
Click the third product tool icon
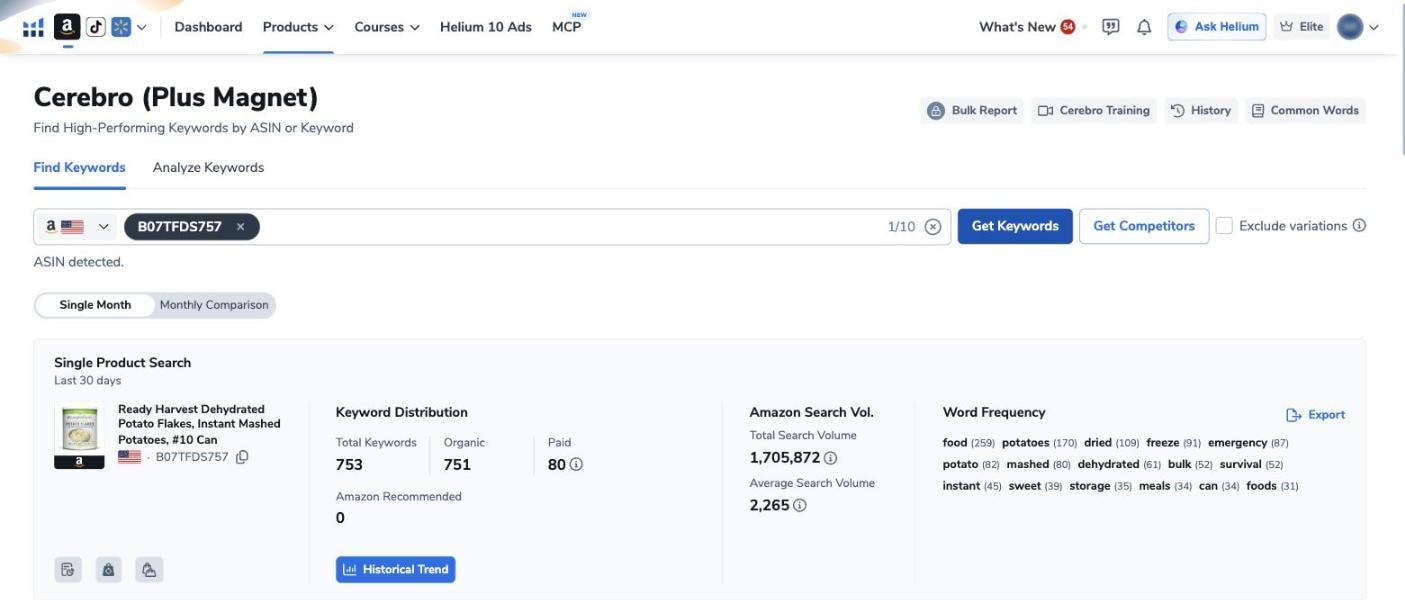(149, 570)
